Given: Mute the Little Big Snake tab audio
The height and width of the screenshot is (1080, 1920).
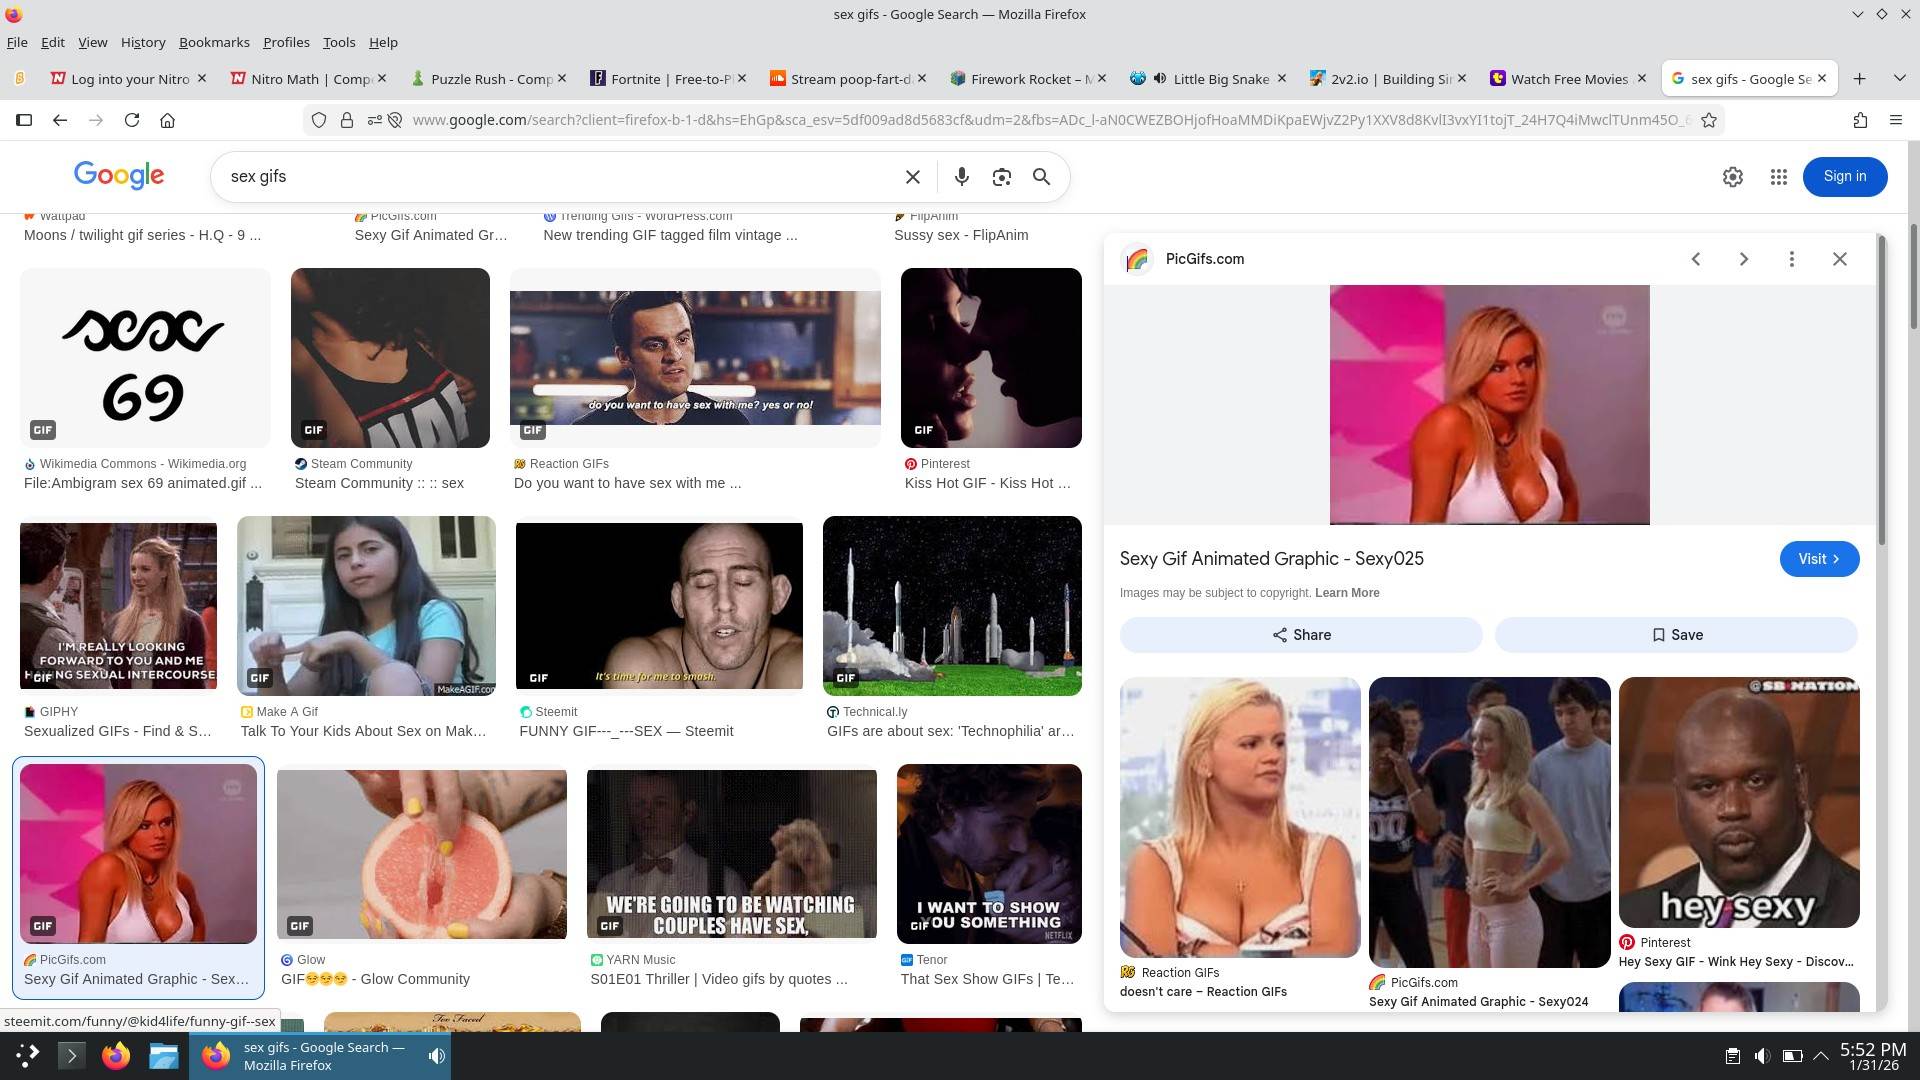Looking at the screenshot, I should pos(1160,79).
